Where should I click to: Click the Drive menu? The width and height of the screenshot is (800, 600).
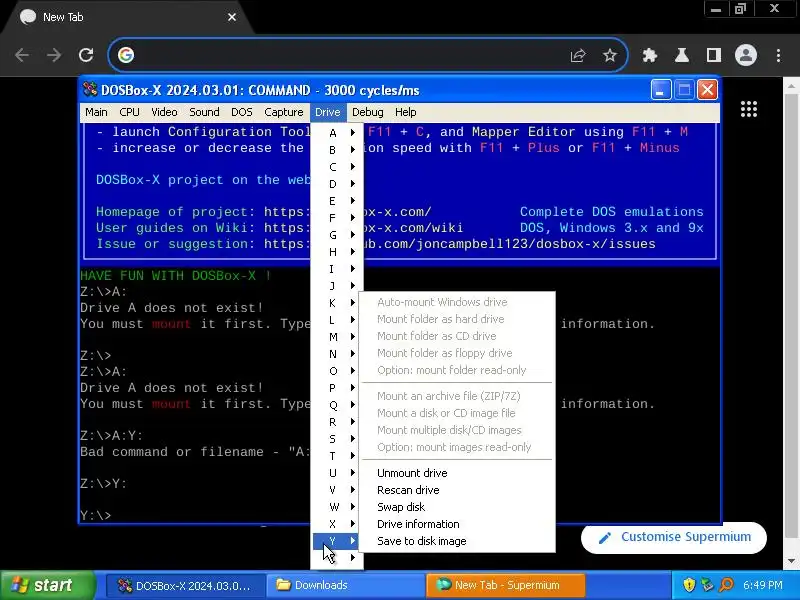coord(328,112)
